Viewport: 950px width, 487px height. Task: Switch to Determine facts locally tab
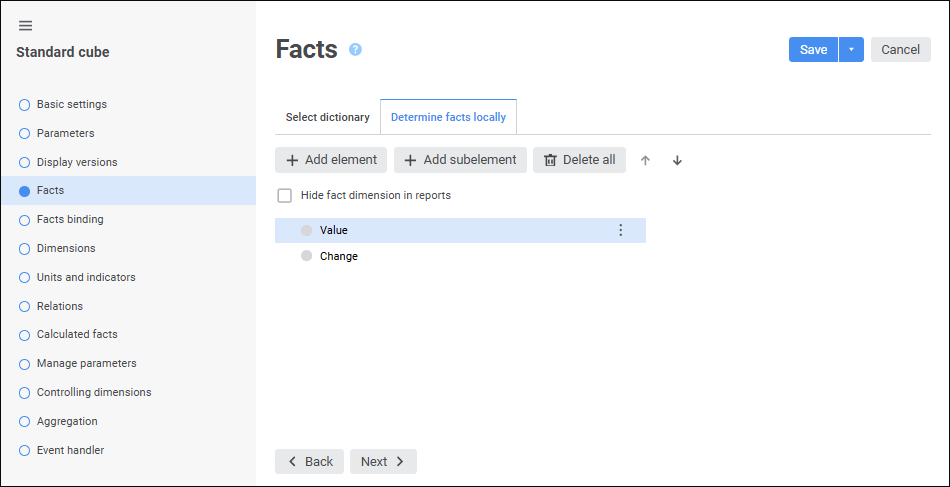click(448, 117)
